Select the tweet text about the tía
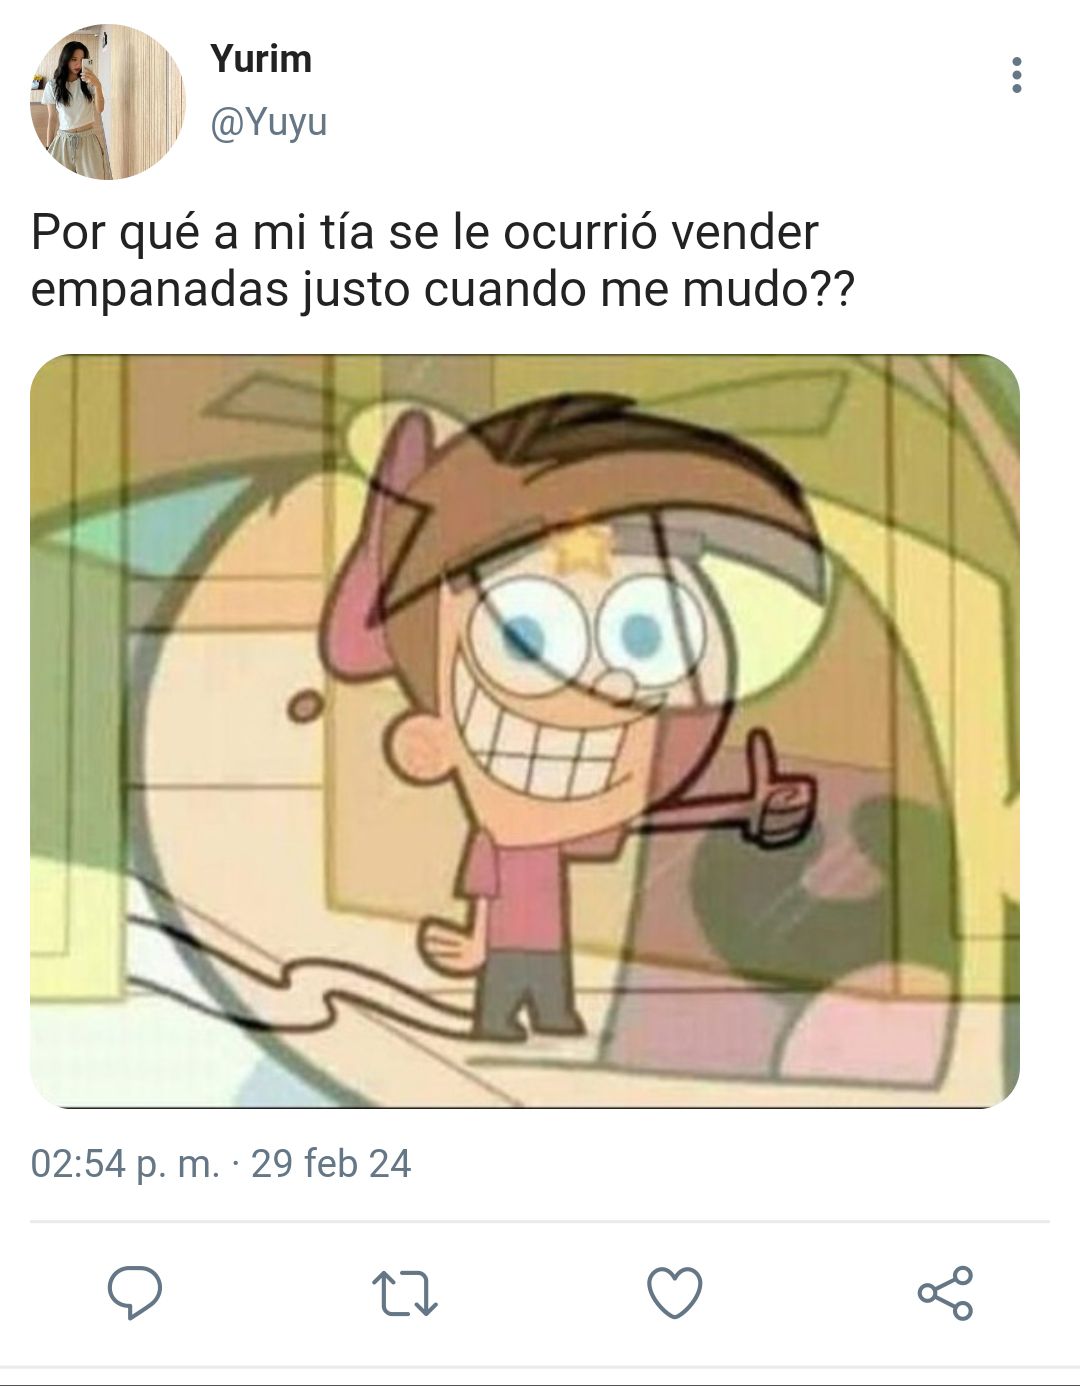The width and height of the screenshot is (1080, 1386). pos(443,261)
